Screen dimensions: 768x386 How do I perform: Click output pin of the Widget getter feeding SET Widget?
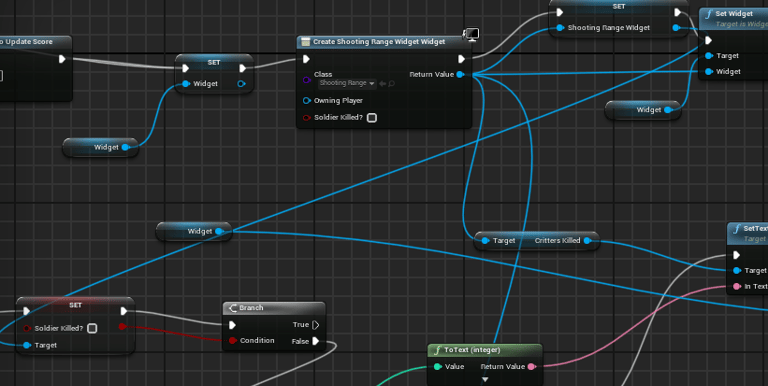click(x=125, y=147)
